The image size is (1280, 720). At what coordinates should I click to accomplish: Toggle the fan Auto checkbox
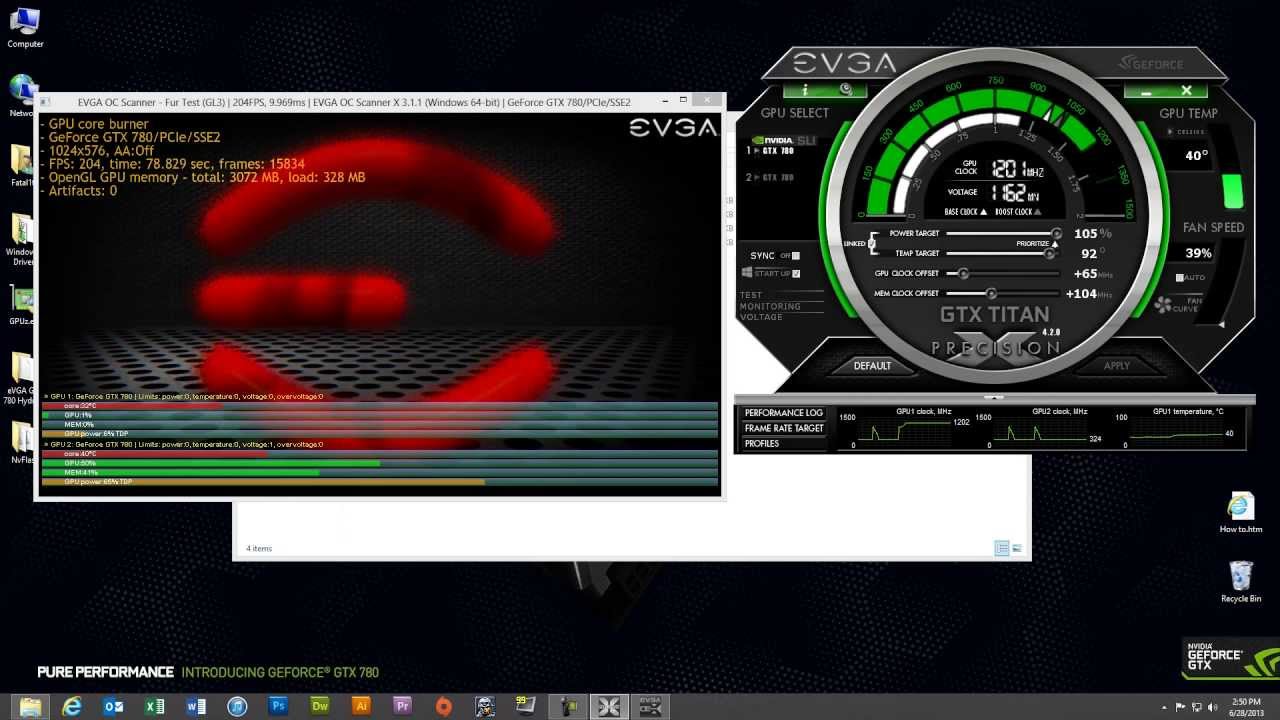tap(1179, 277)
